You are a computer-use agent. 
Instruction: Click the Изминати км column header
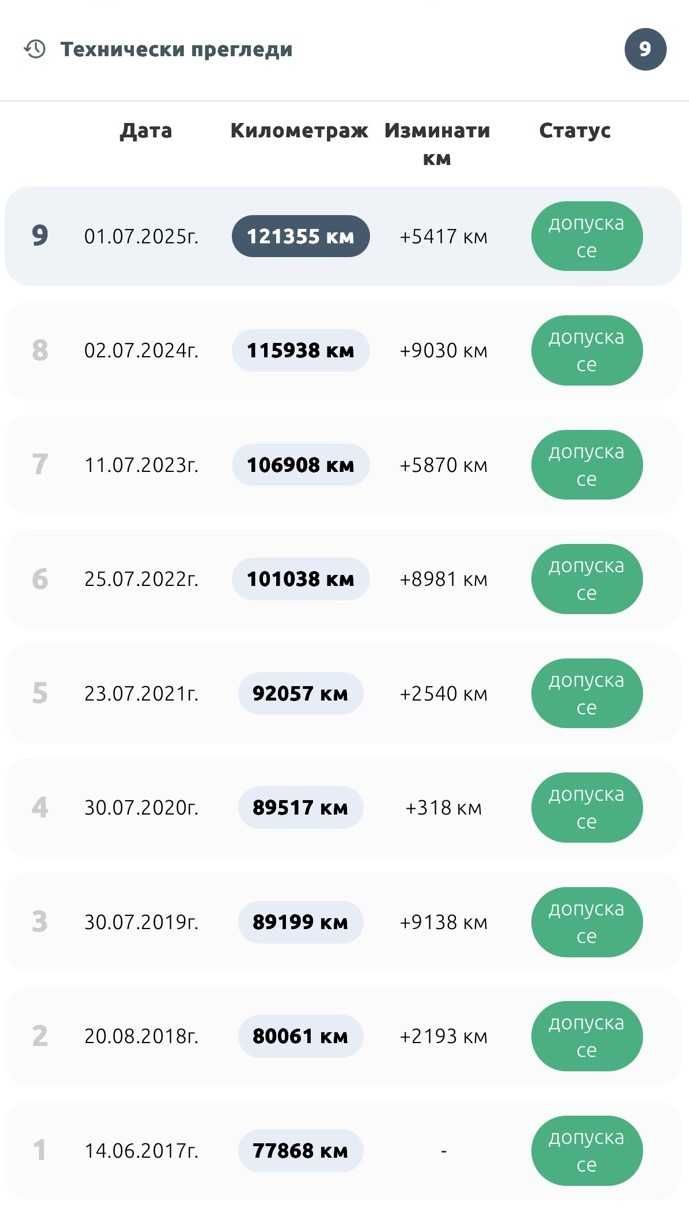pyautogui.click(x=437, y=144)
